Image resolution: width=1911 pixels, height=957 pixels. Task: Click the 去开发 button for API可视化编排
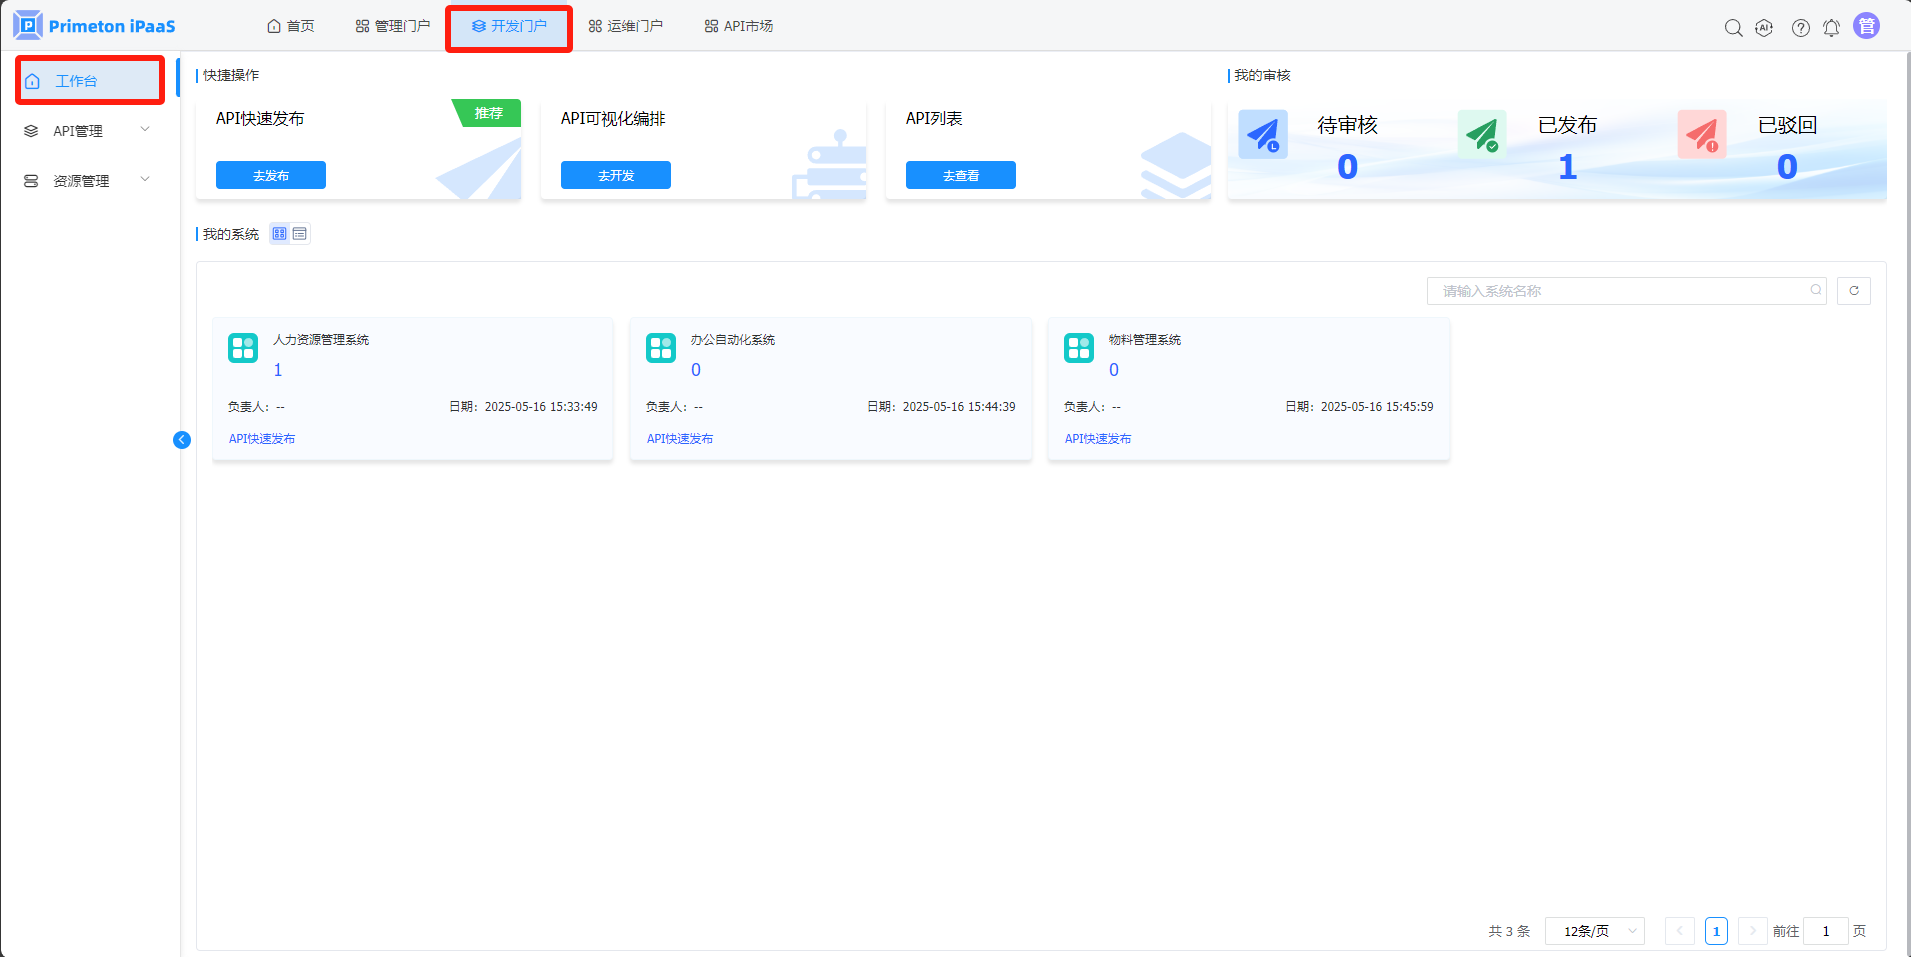click(x=616, y=175)
